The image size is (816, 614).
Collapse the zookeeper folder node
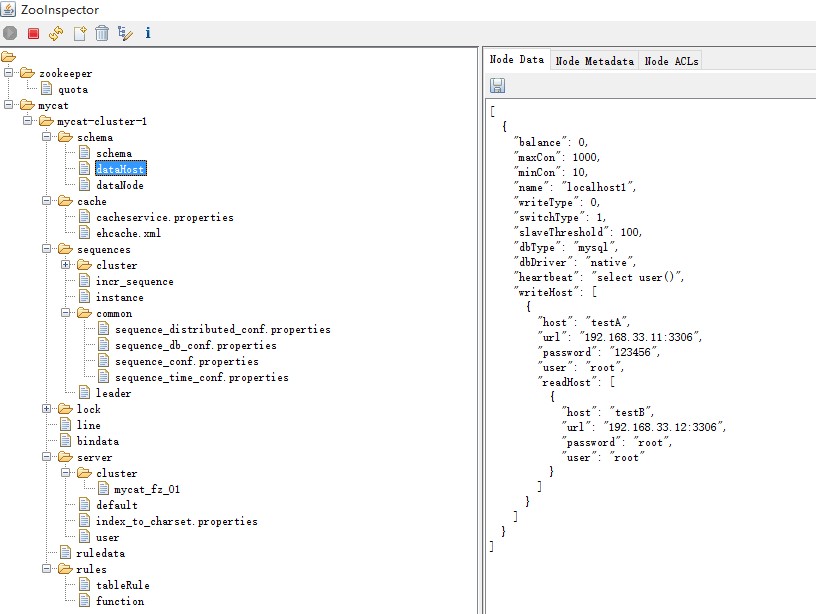(10, 73)
